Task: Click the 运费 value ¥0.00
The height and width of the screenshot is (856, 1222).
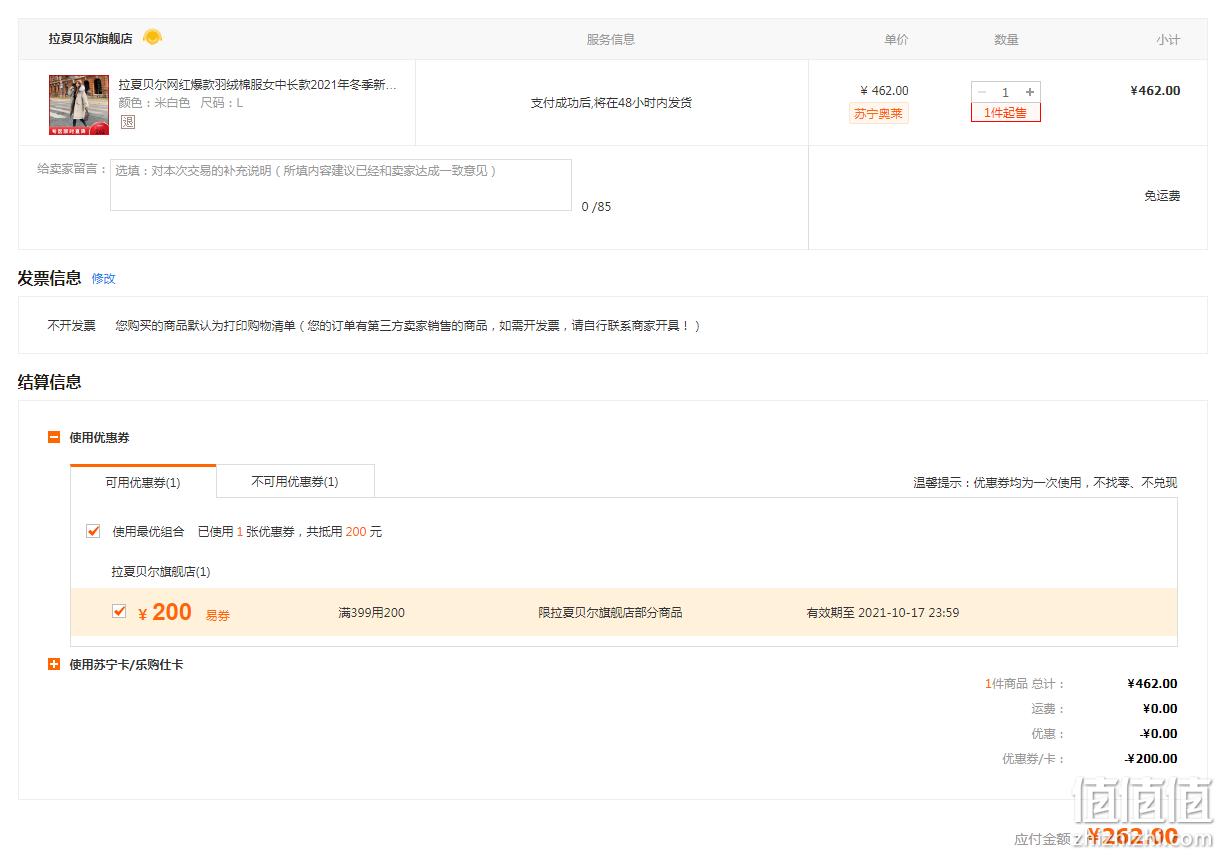Action: [x=1160, y=709]
